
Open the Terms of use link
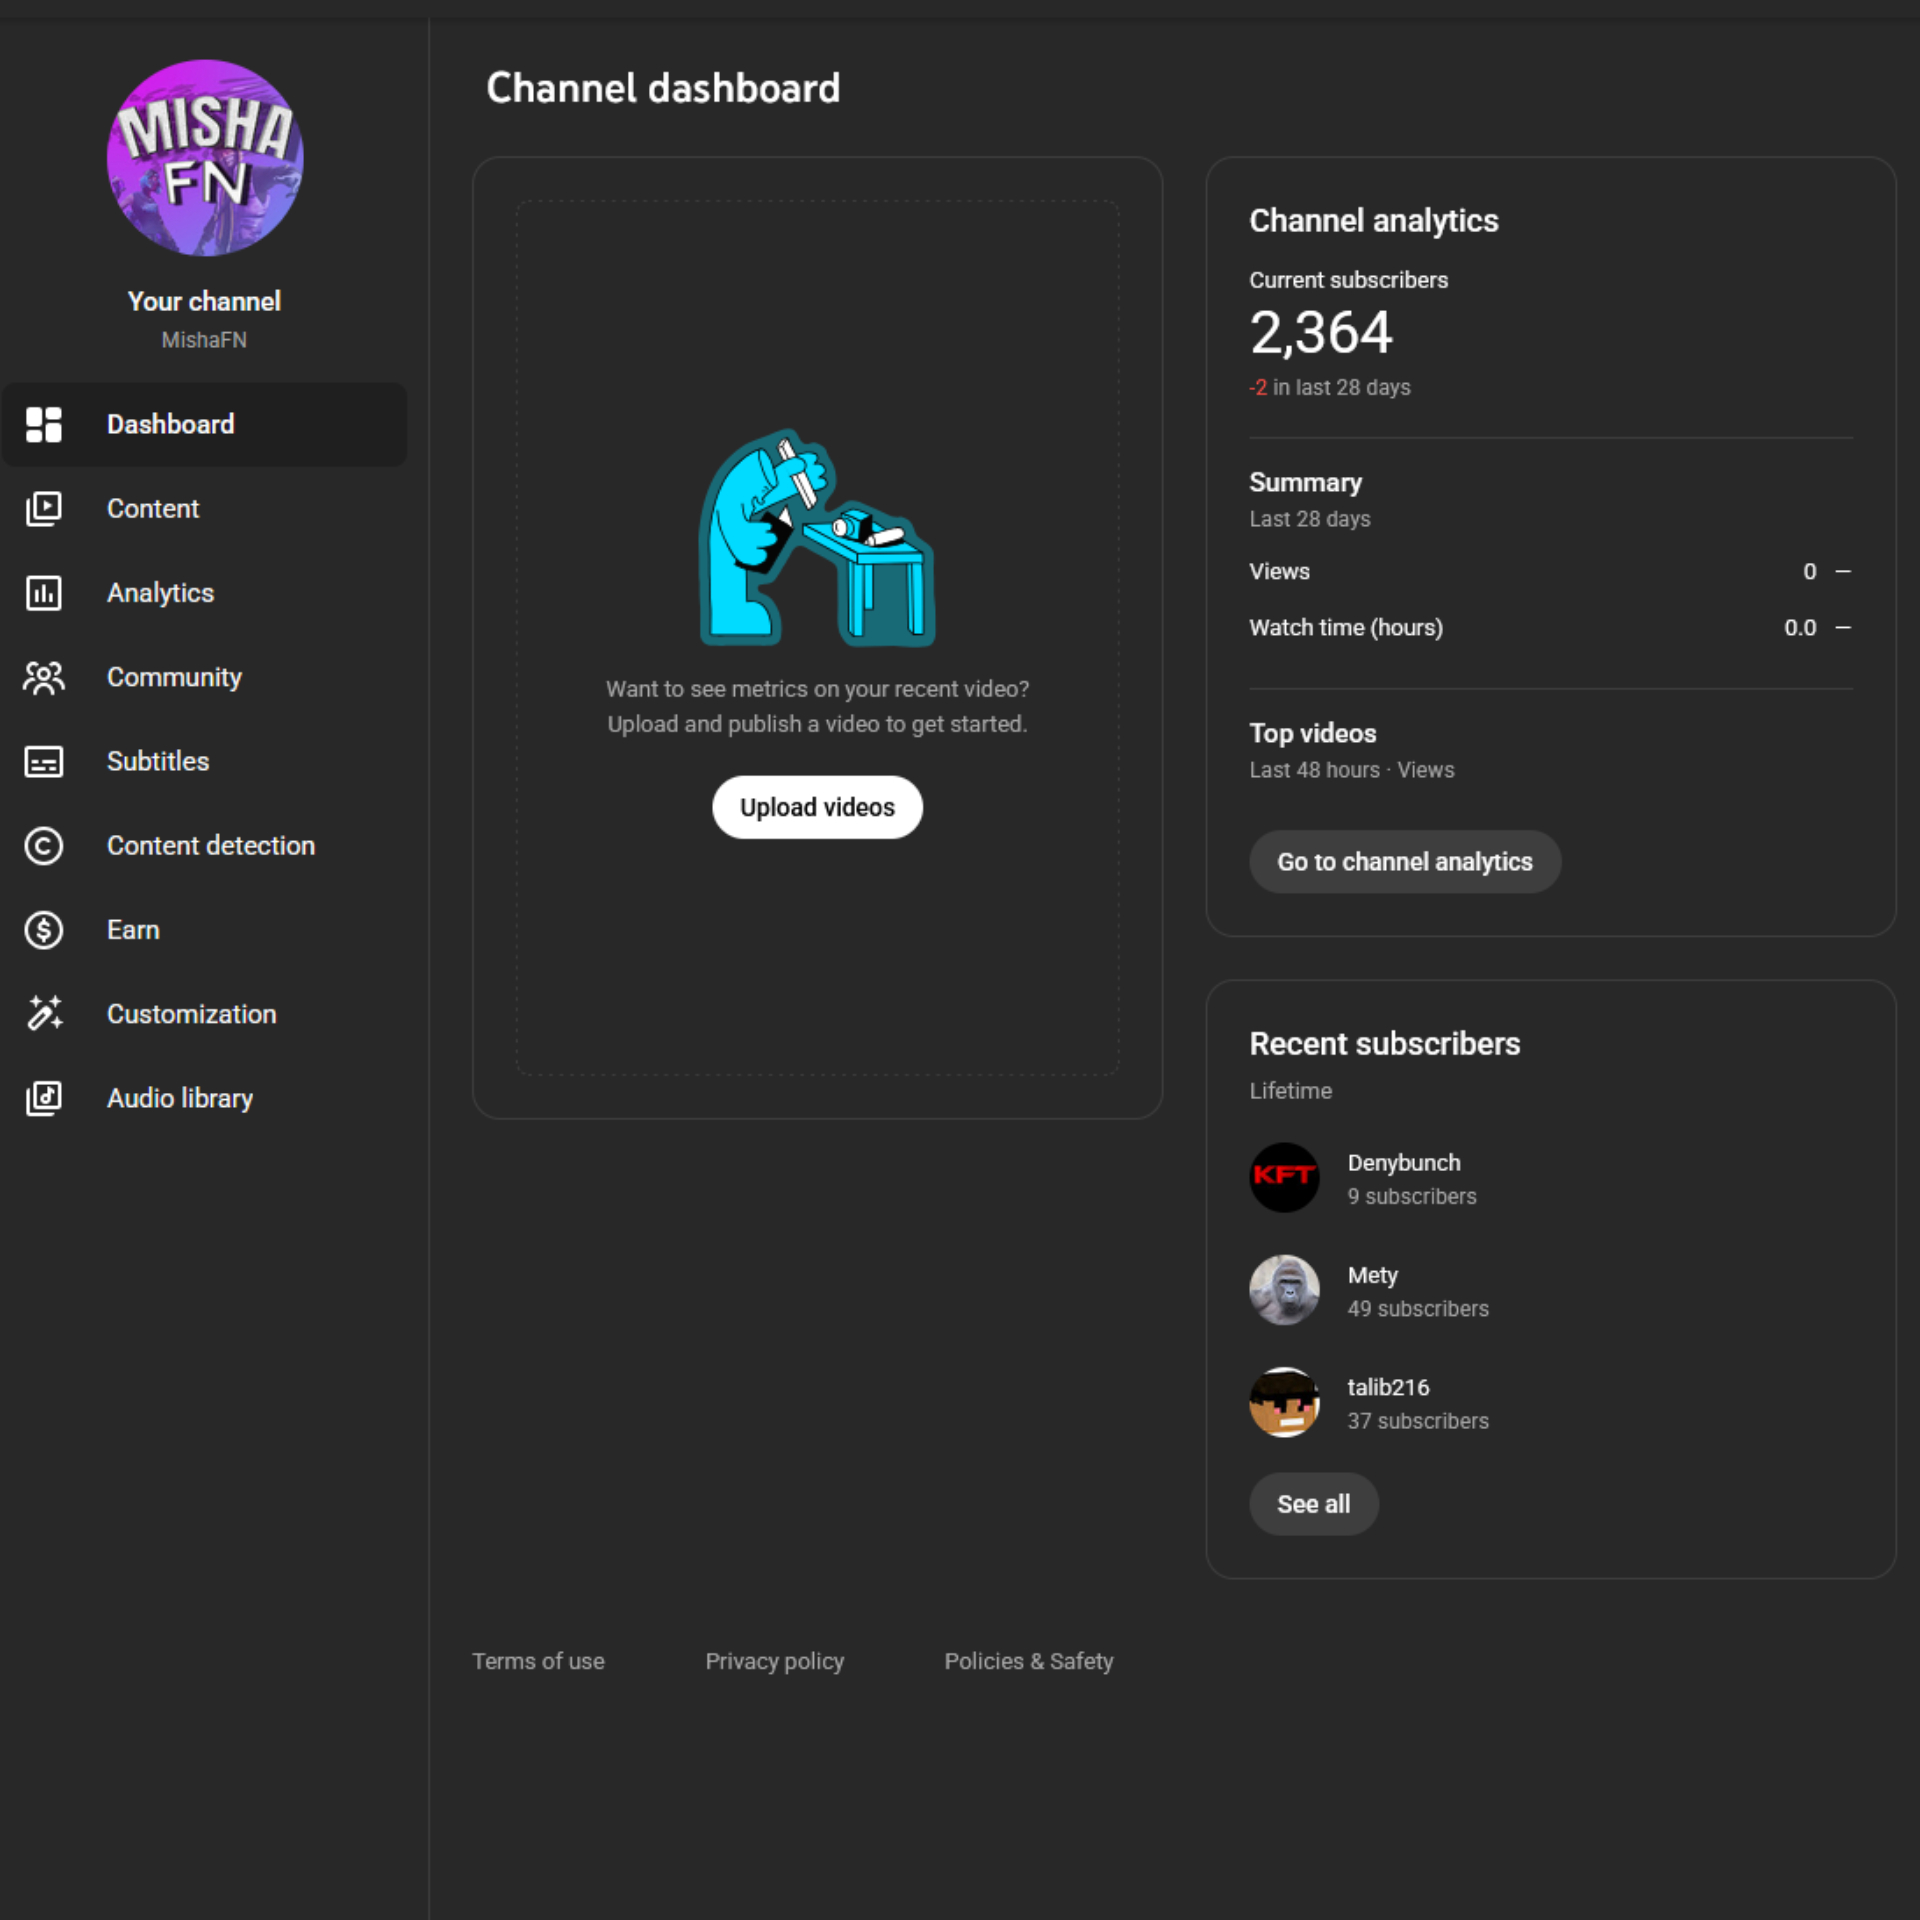538,1661
